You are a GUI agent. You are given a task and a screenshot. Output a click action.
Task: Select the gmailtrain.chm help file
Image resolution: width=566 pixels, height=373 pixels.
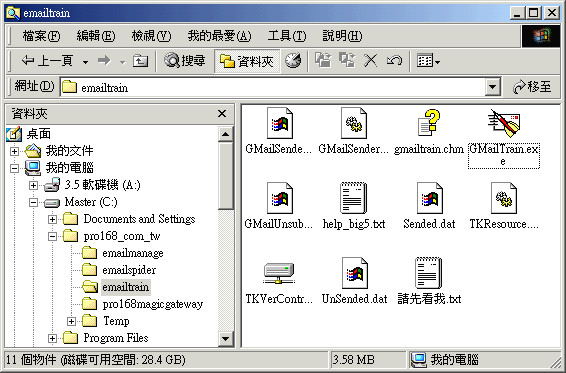click(x=428, y=124)
